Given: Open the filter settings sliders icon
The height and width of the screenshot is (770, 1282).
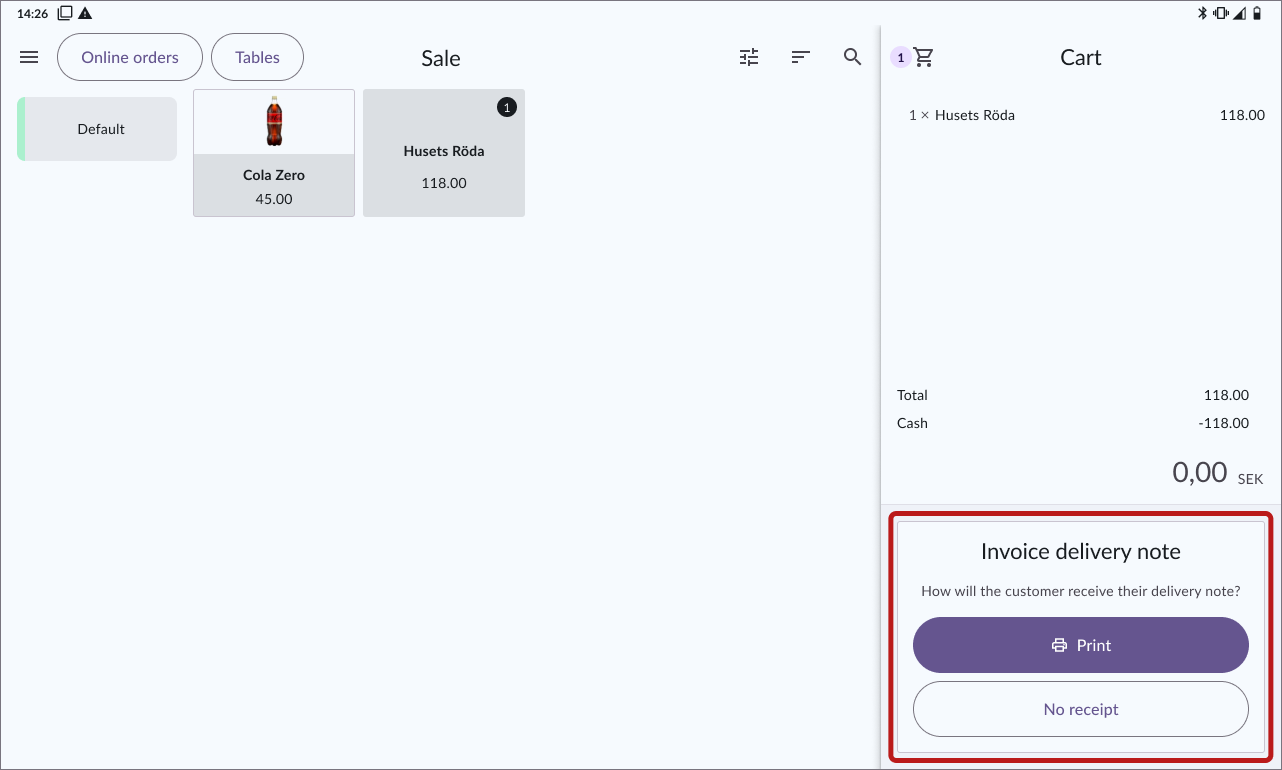Looking at the screenshot, I should tap(749, 58).
